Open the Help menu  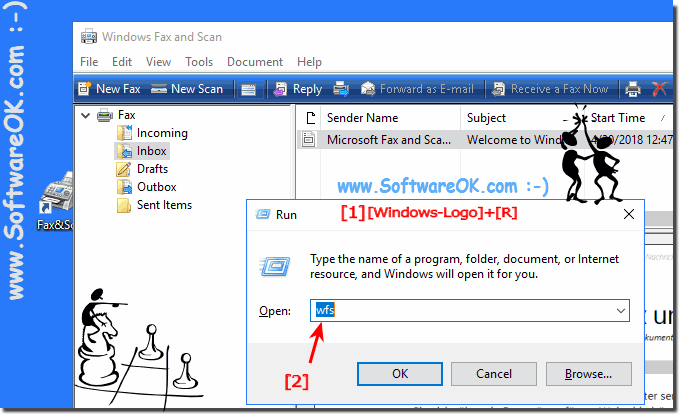pyautogui.click(x=309, y=62)
